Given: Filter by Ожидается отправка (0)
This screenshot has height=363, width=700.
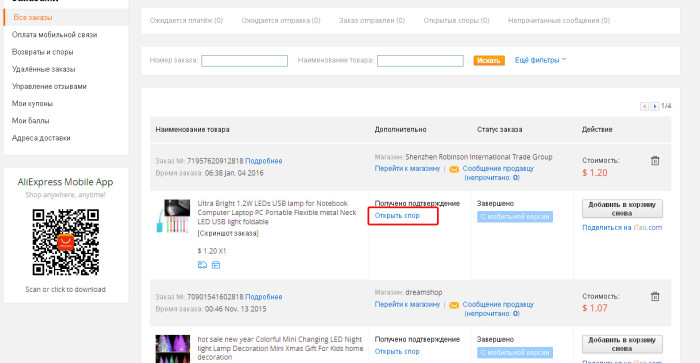Looking at the screenshot, I should [x=281, y=21].
